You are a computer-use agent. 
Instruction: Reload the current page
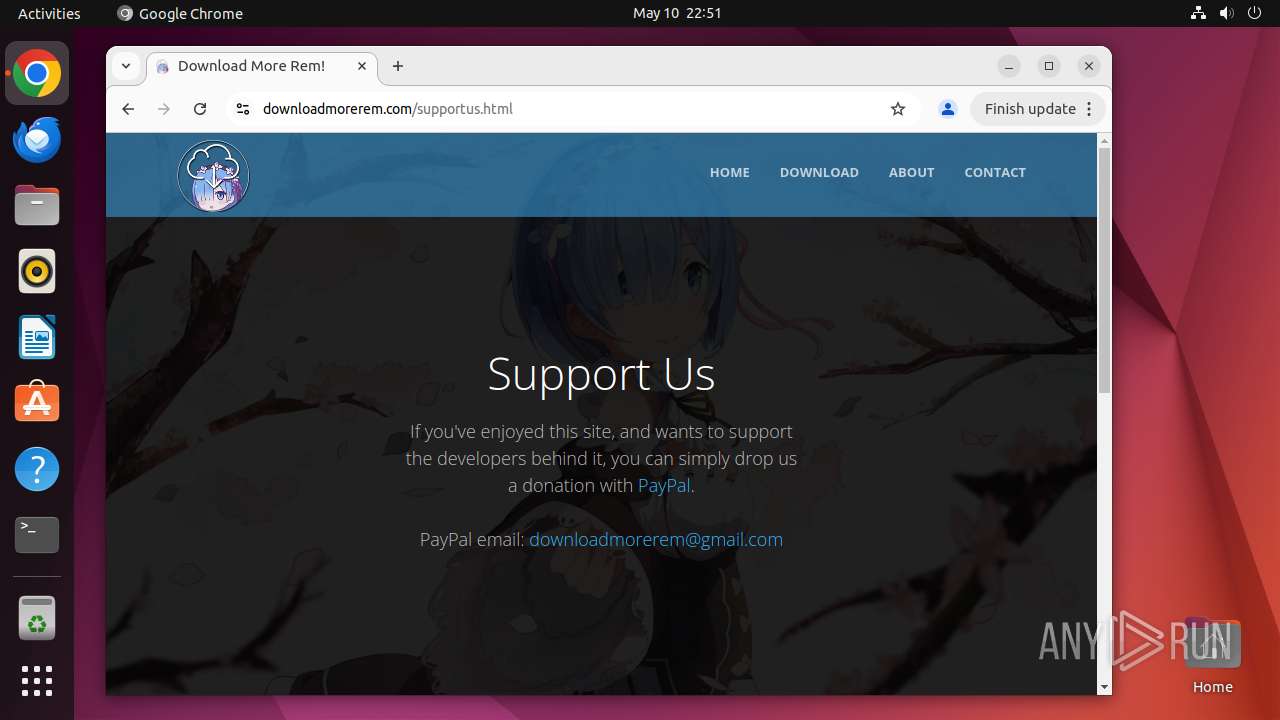point(200,109)
